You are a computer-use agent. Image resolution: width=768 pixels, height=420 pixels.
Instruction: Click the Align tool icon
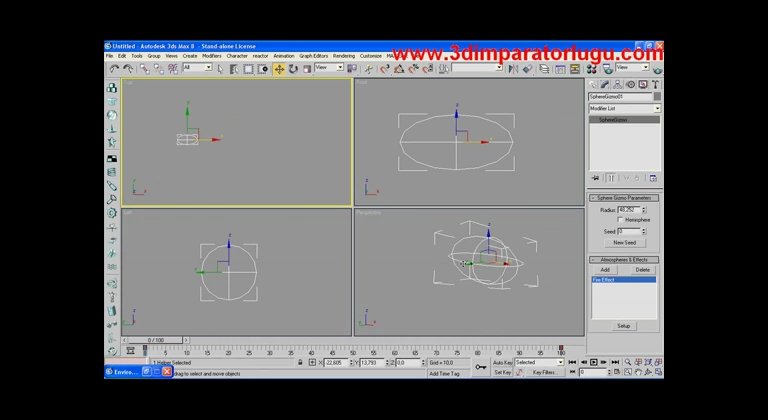527,69
